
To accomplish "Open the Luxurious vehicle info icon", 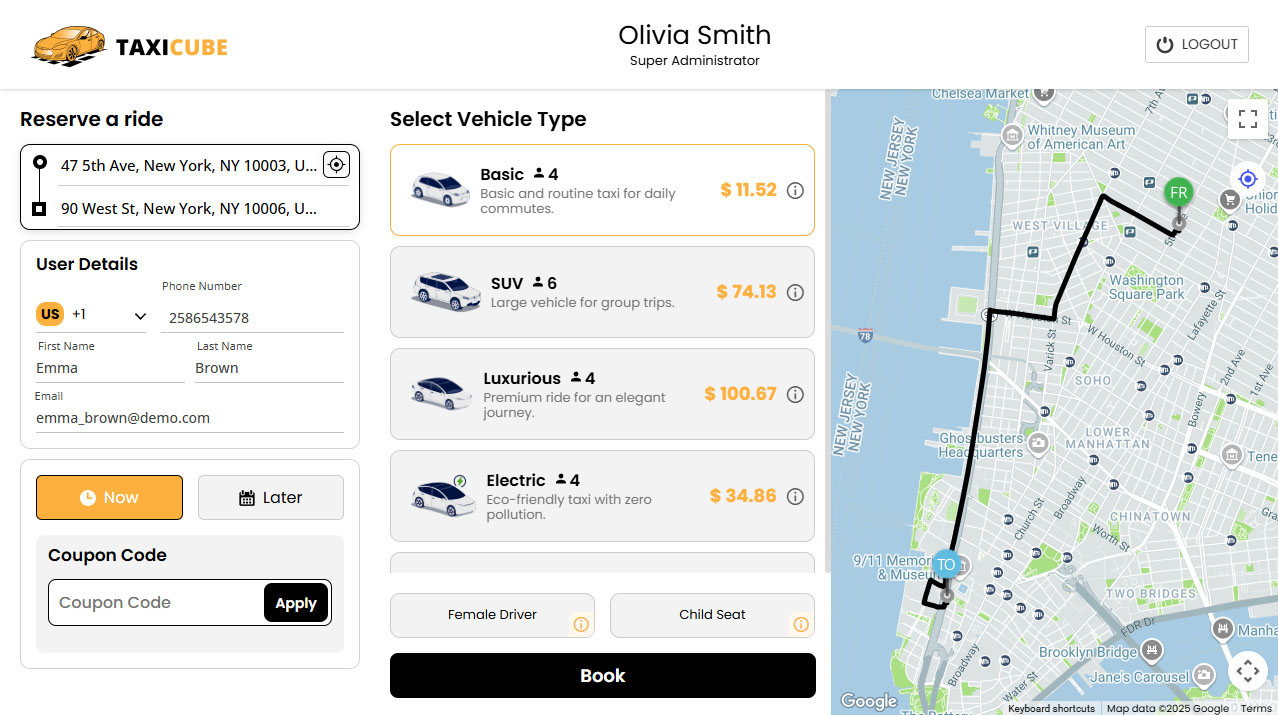I will [795, 394].
